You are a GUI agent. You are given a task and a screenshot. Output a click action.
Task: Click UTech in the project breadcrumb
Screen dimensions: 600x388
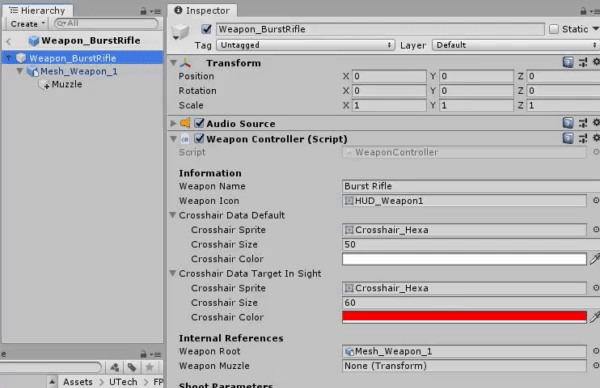pyautogui.click(x=123, y=382)
